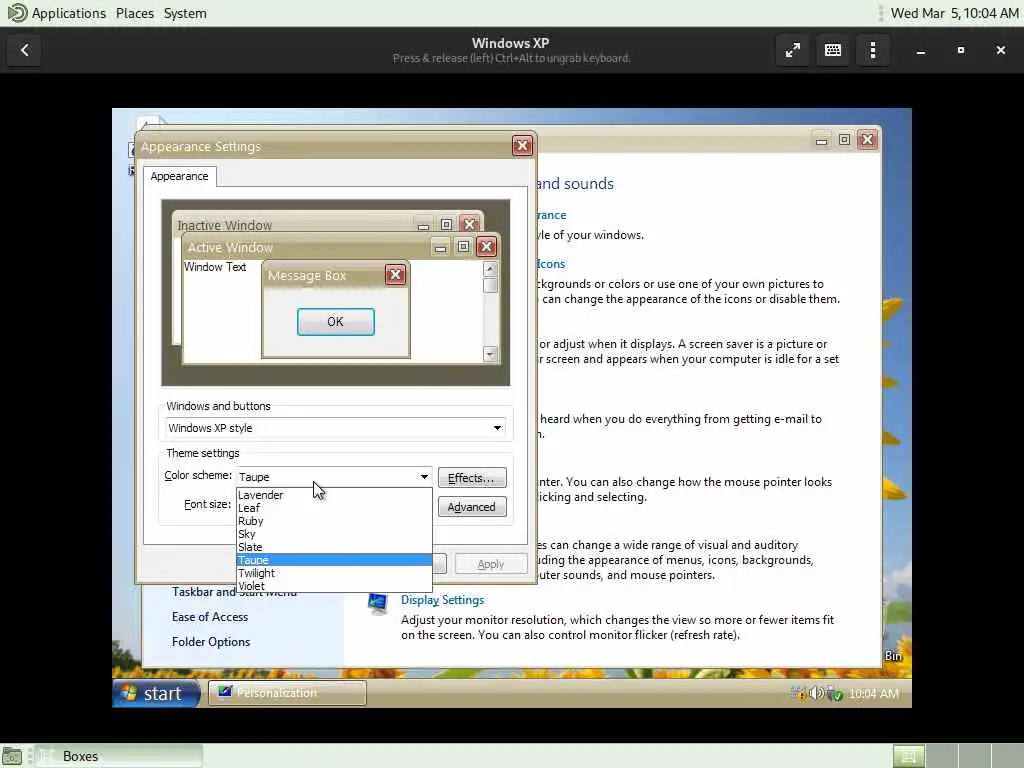Click preview scrollbar down arrow

pos(490,354)
